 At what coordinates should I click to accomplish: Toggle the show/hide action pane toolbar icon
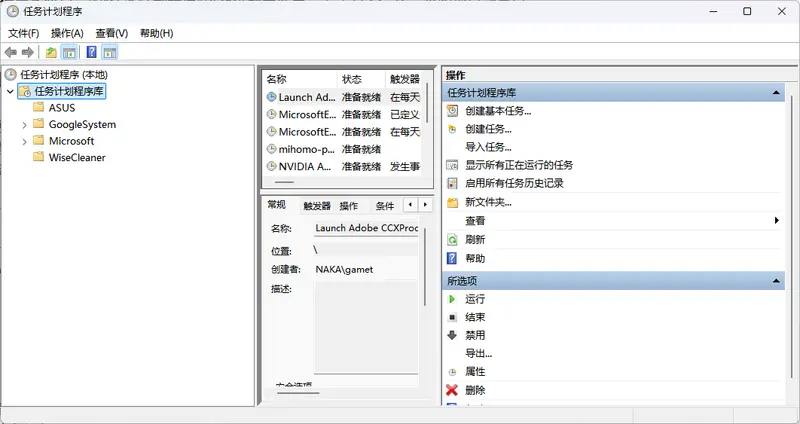(110, 52)
